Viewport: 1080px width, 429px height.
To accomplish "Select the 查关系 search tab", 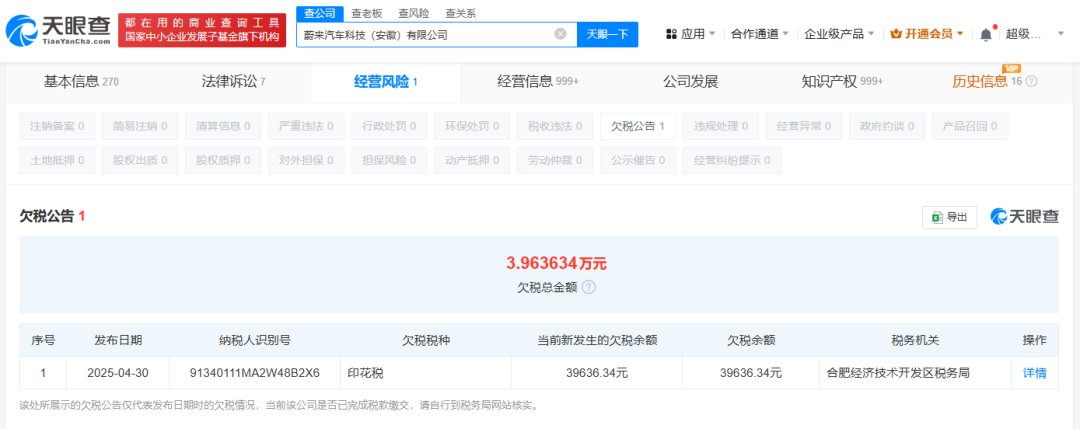I will tap(461, 14).
